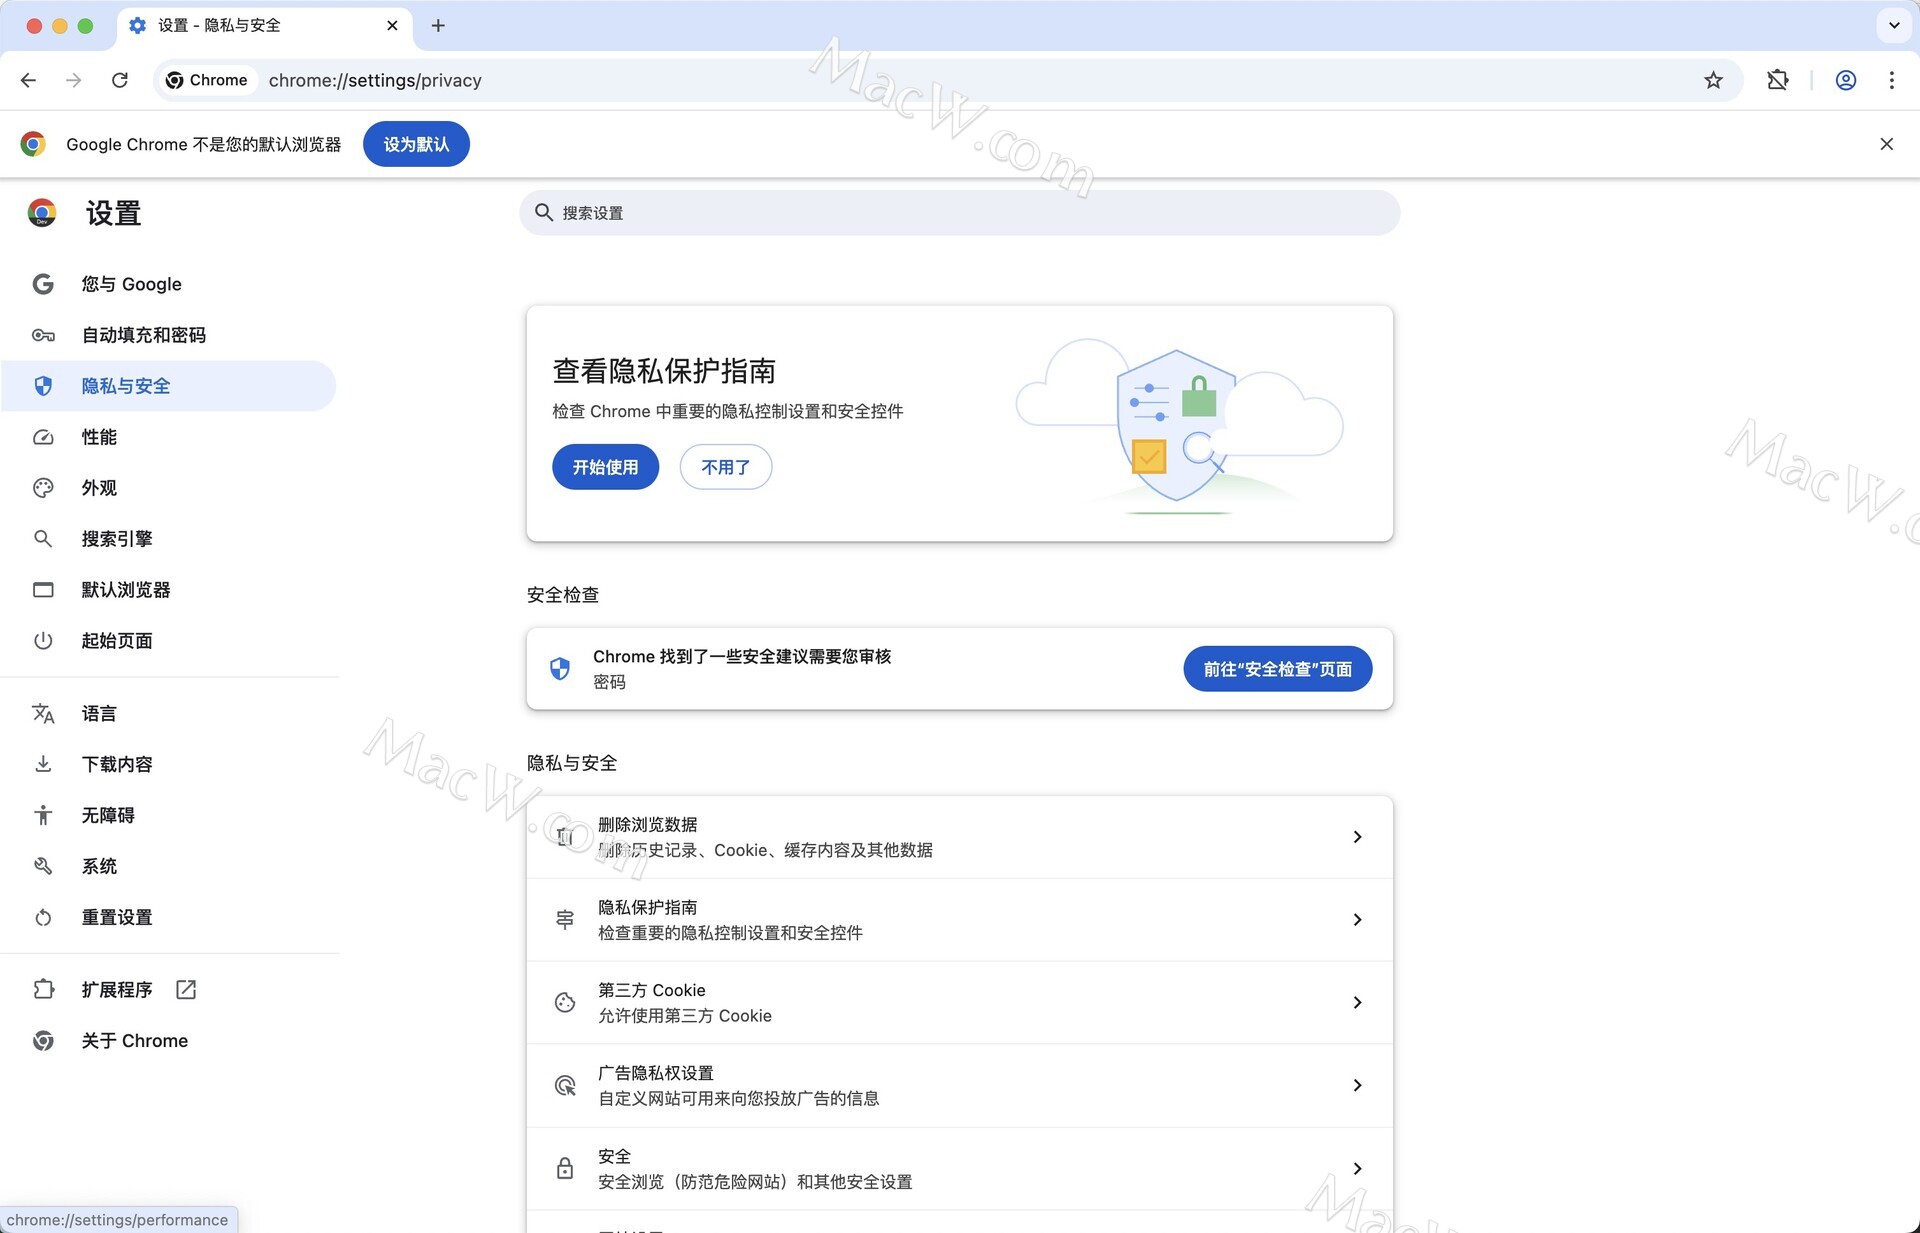Expand the 安全 row chevron

click(1357, 1169)
